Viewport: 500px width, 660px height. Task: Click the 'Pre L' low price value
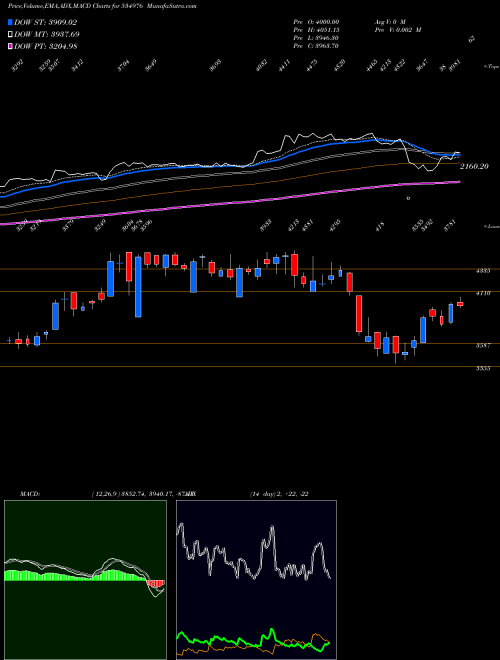pyautogui.click(x=316, y=38)
